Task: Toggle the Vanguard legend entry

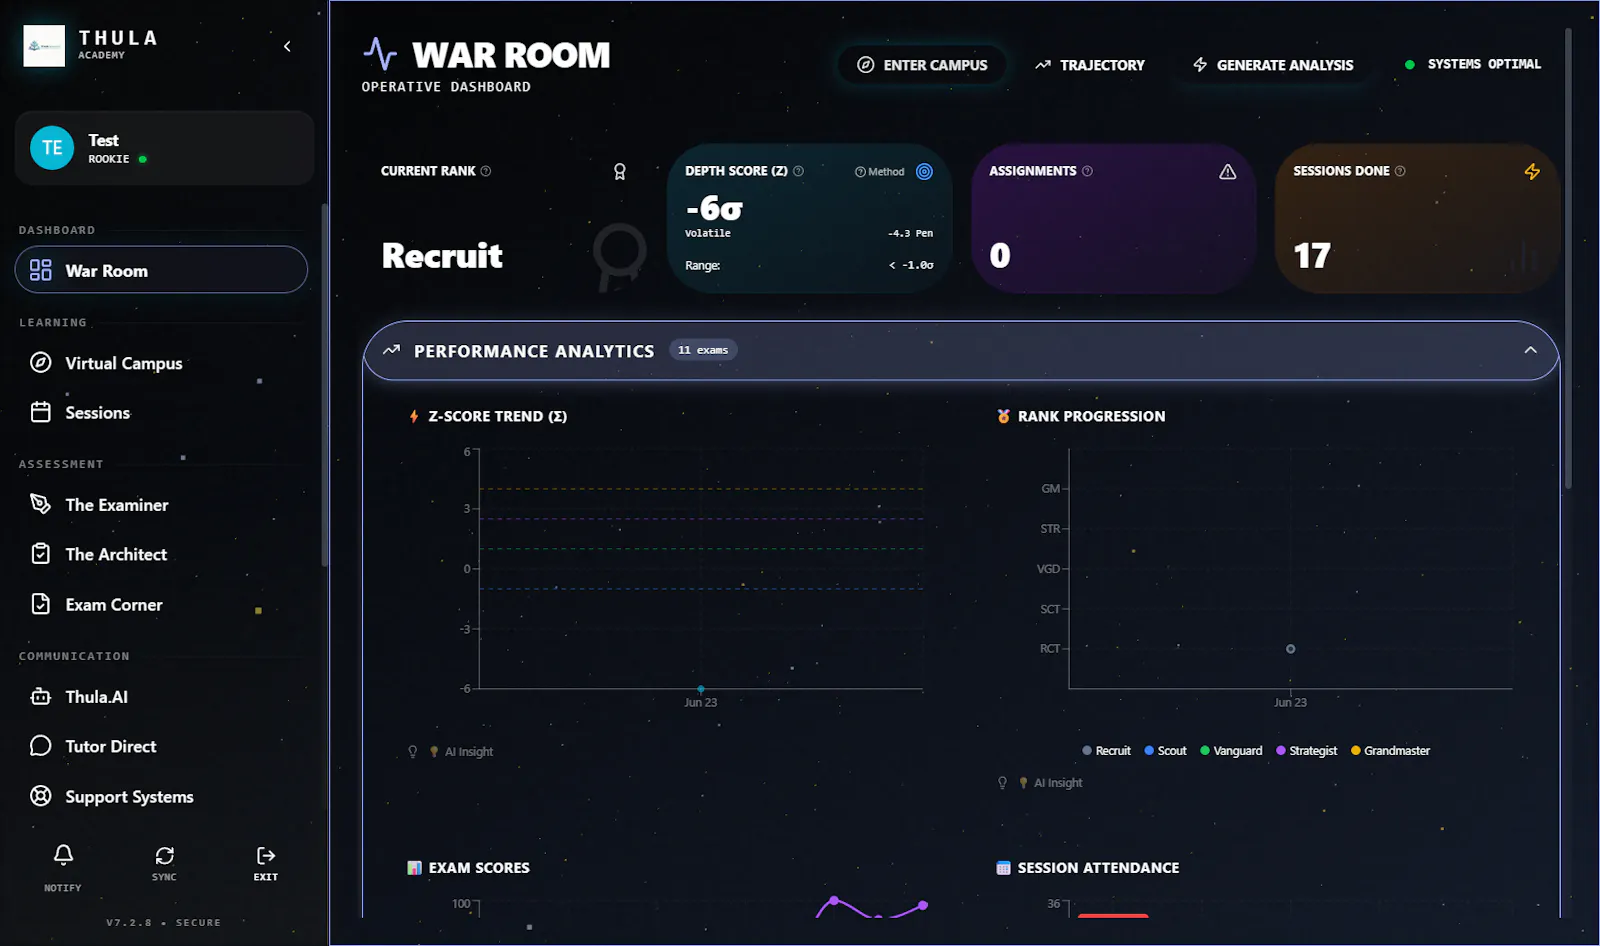Action: 1231,750
